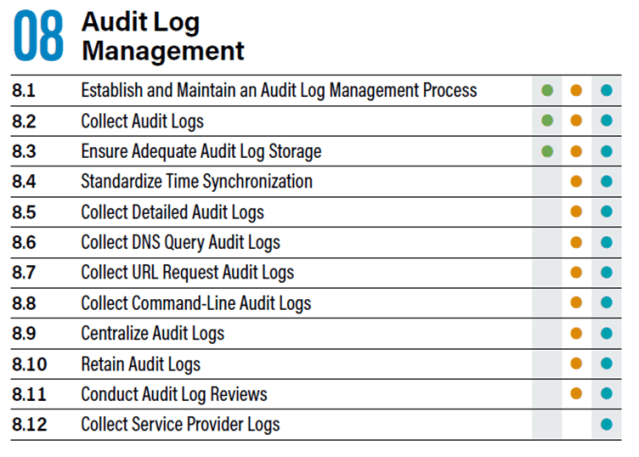Open the Collect URL Request Audit Logs item
This screenshot has height=457, width=639.
pyautogui.click(x=187, y=273)
